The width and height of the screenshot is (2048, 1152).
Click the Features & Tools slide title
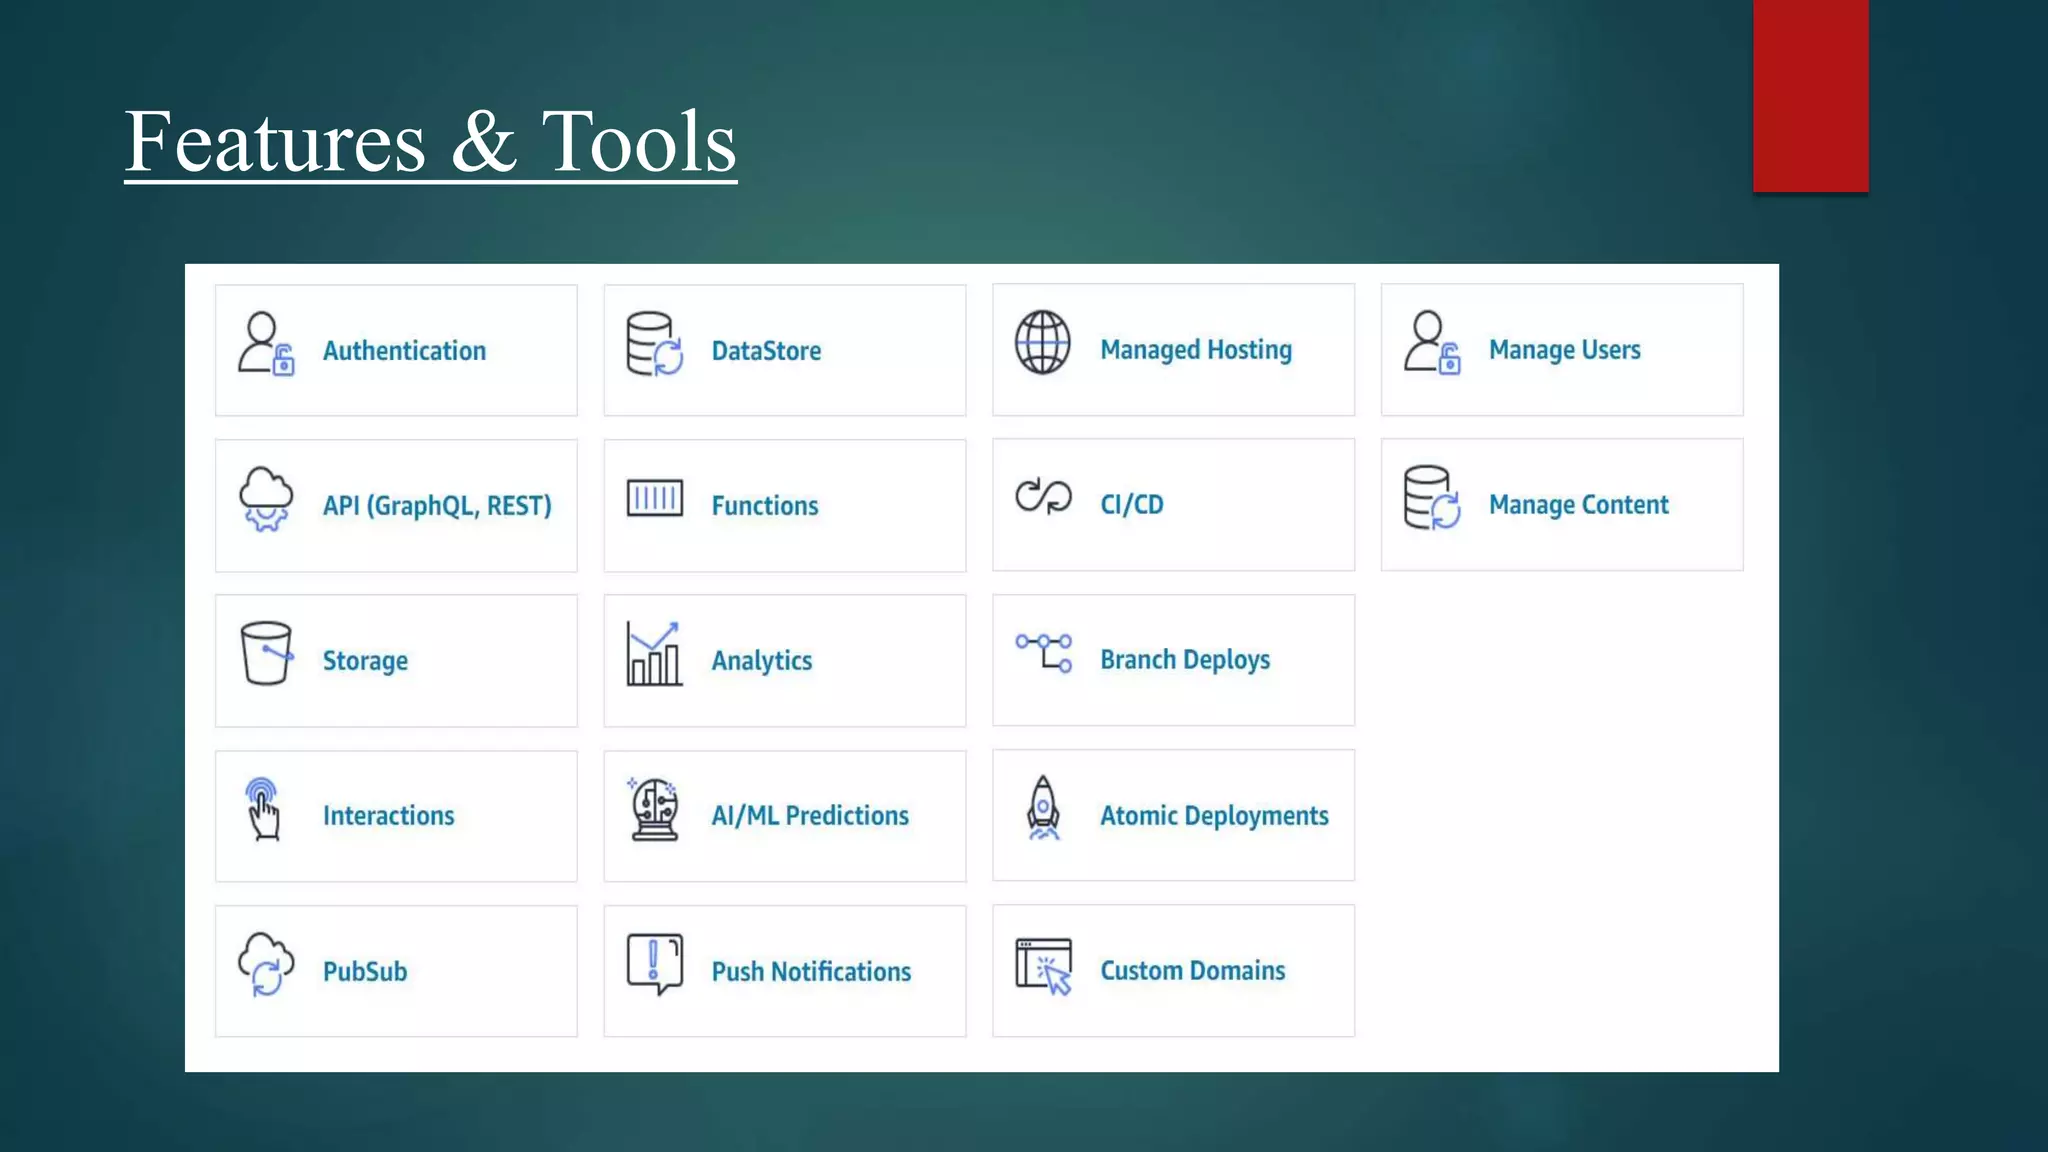click(431, 142)
